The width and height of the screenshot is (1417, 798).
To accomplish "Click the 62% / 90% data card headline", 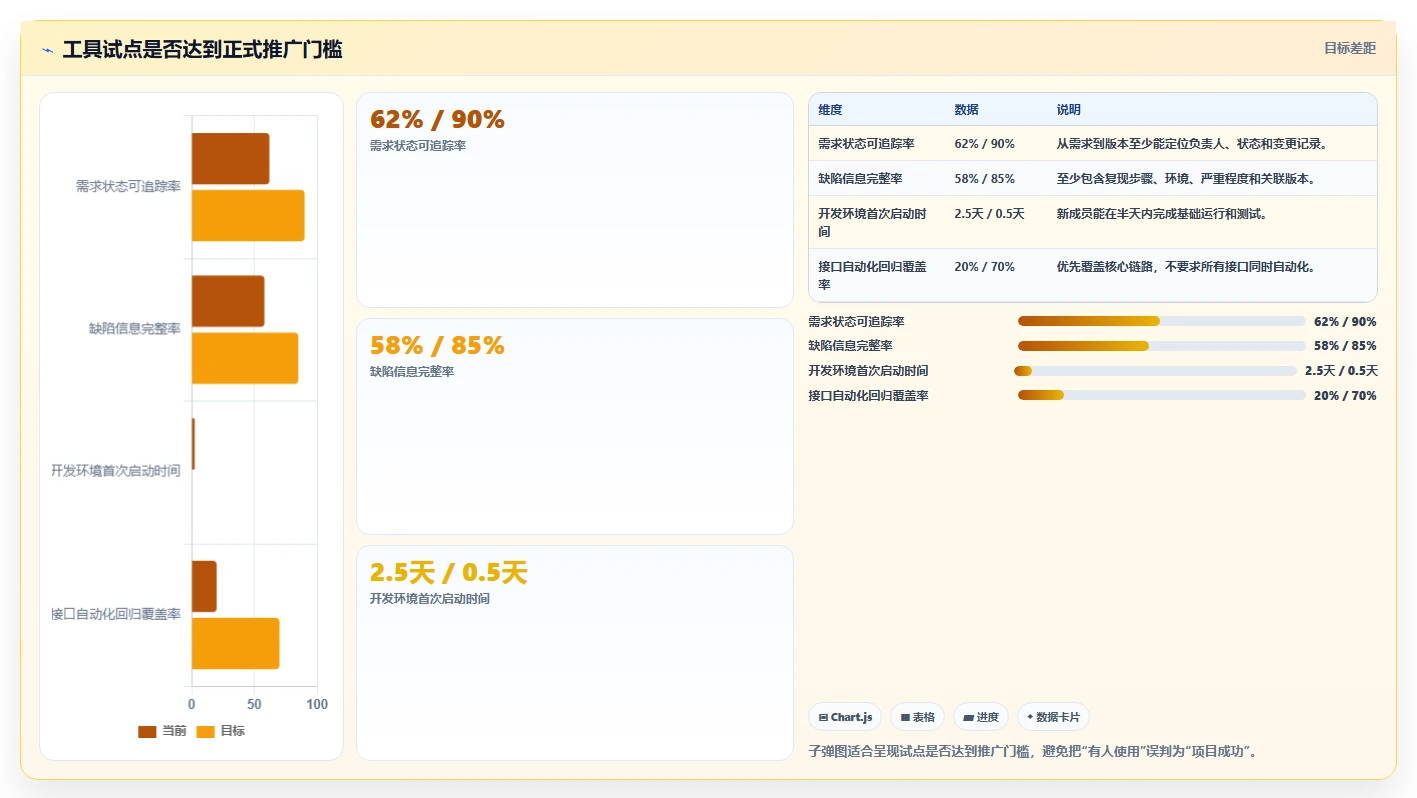I will point(437,120).
